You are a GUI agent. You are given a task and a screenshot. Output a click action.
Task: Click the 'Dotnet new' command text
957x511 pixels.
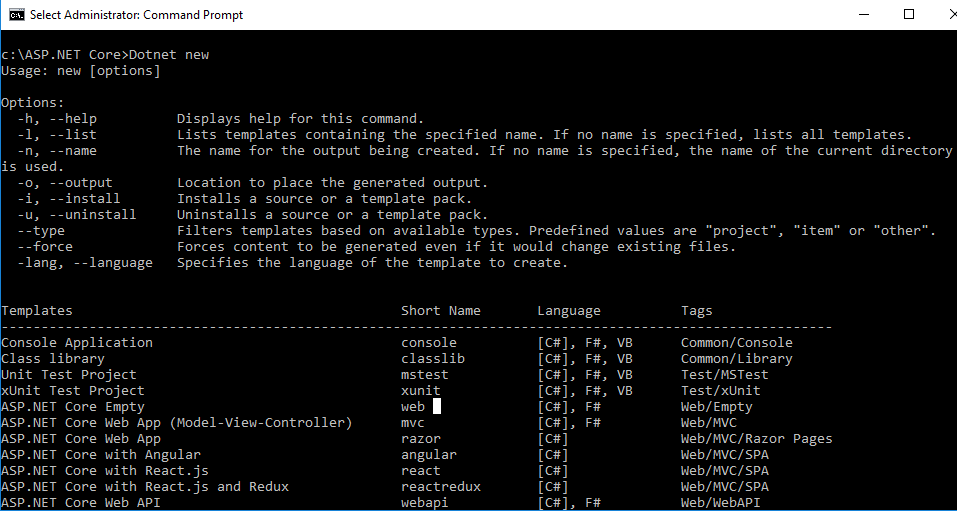tap(169, 54)
